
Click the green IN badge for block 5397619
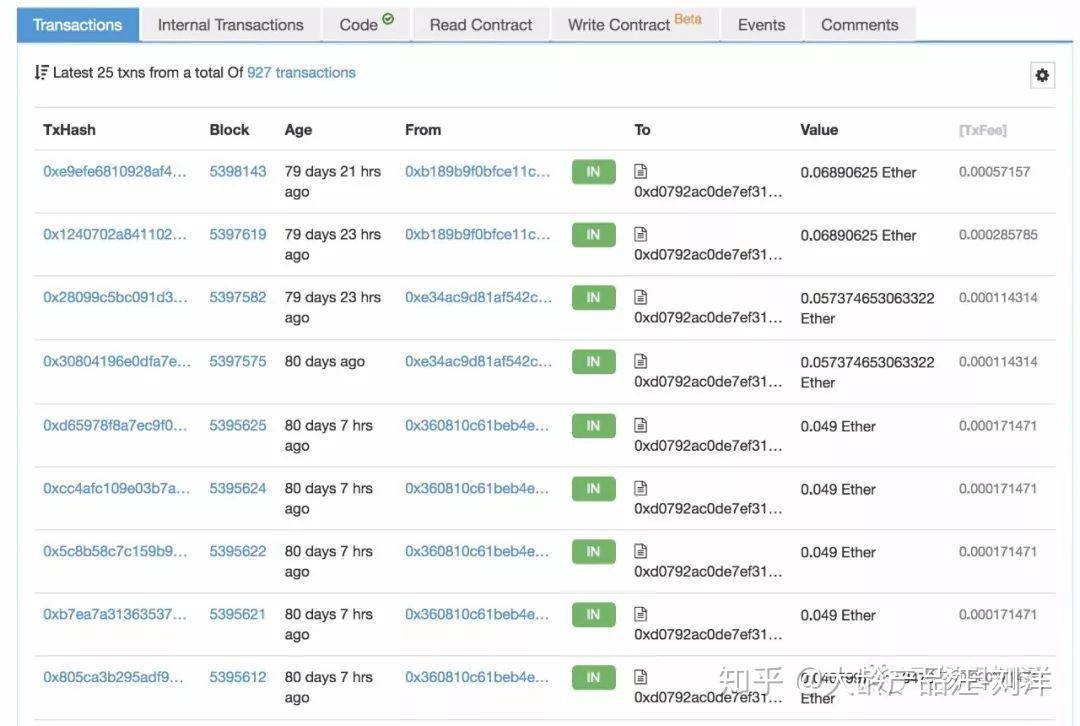click(x=593, y=235)
